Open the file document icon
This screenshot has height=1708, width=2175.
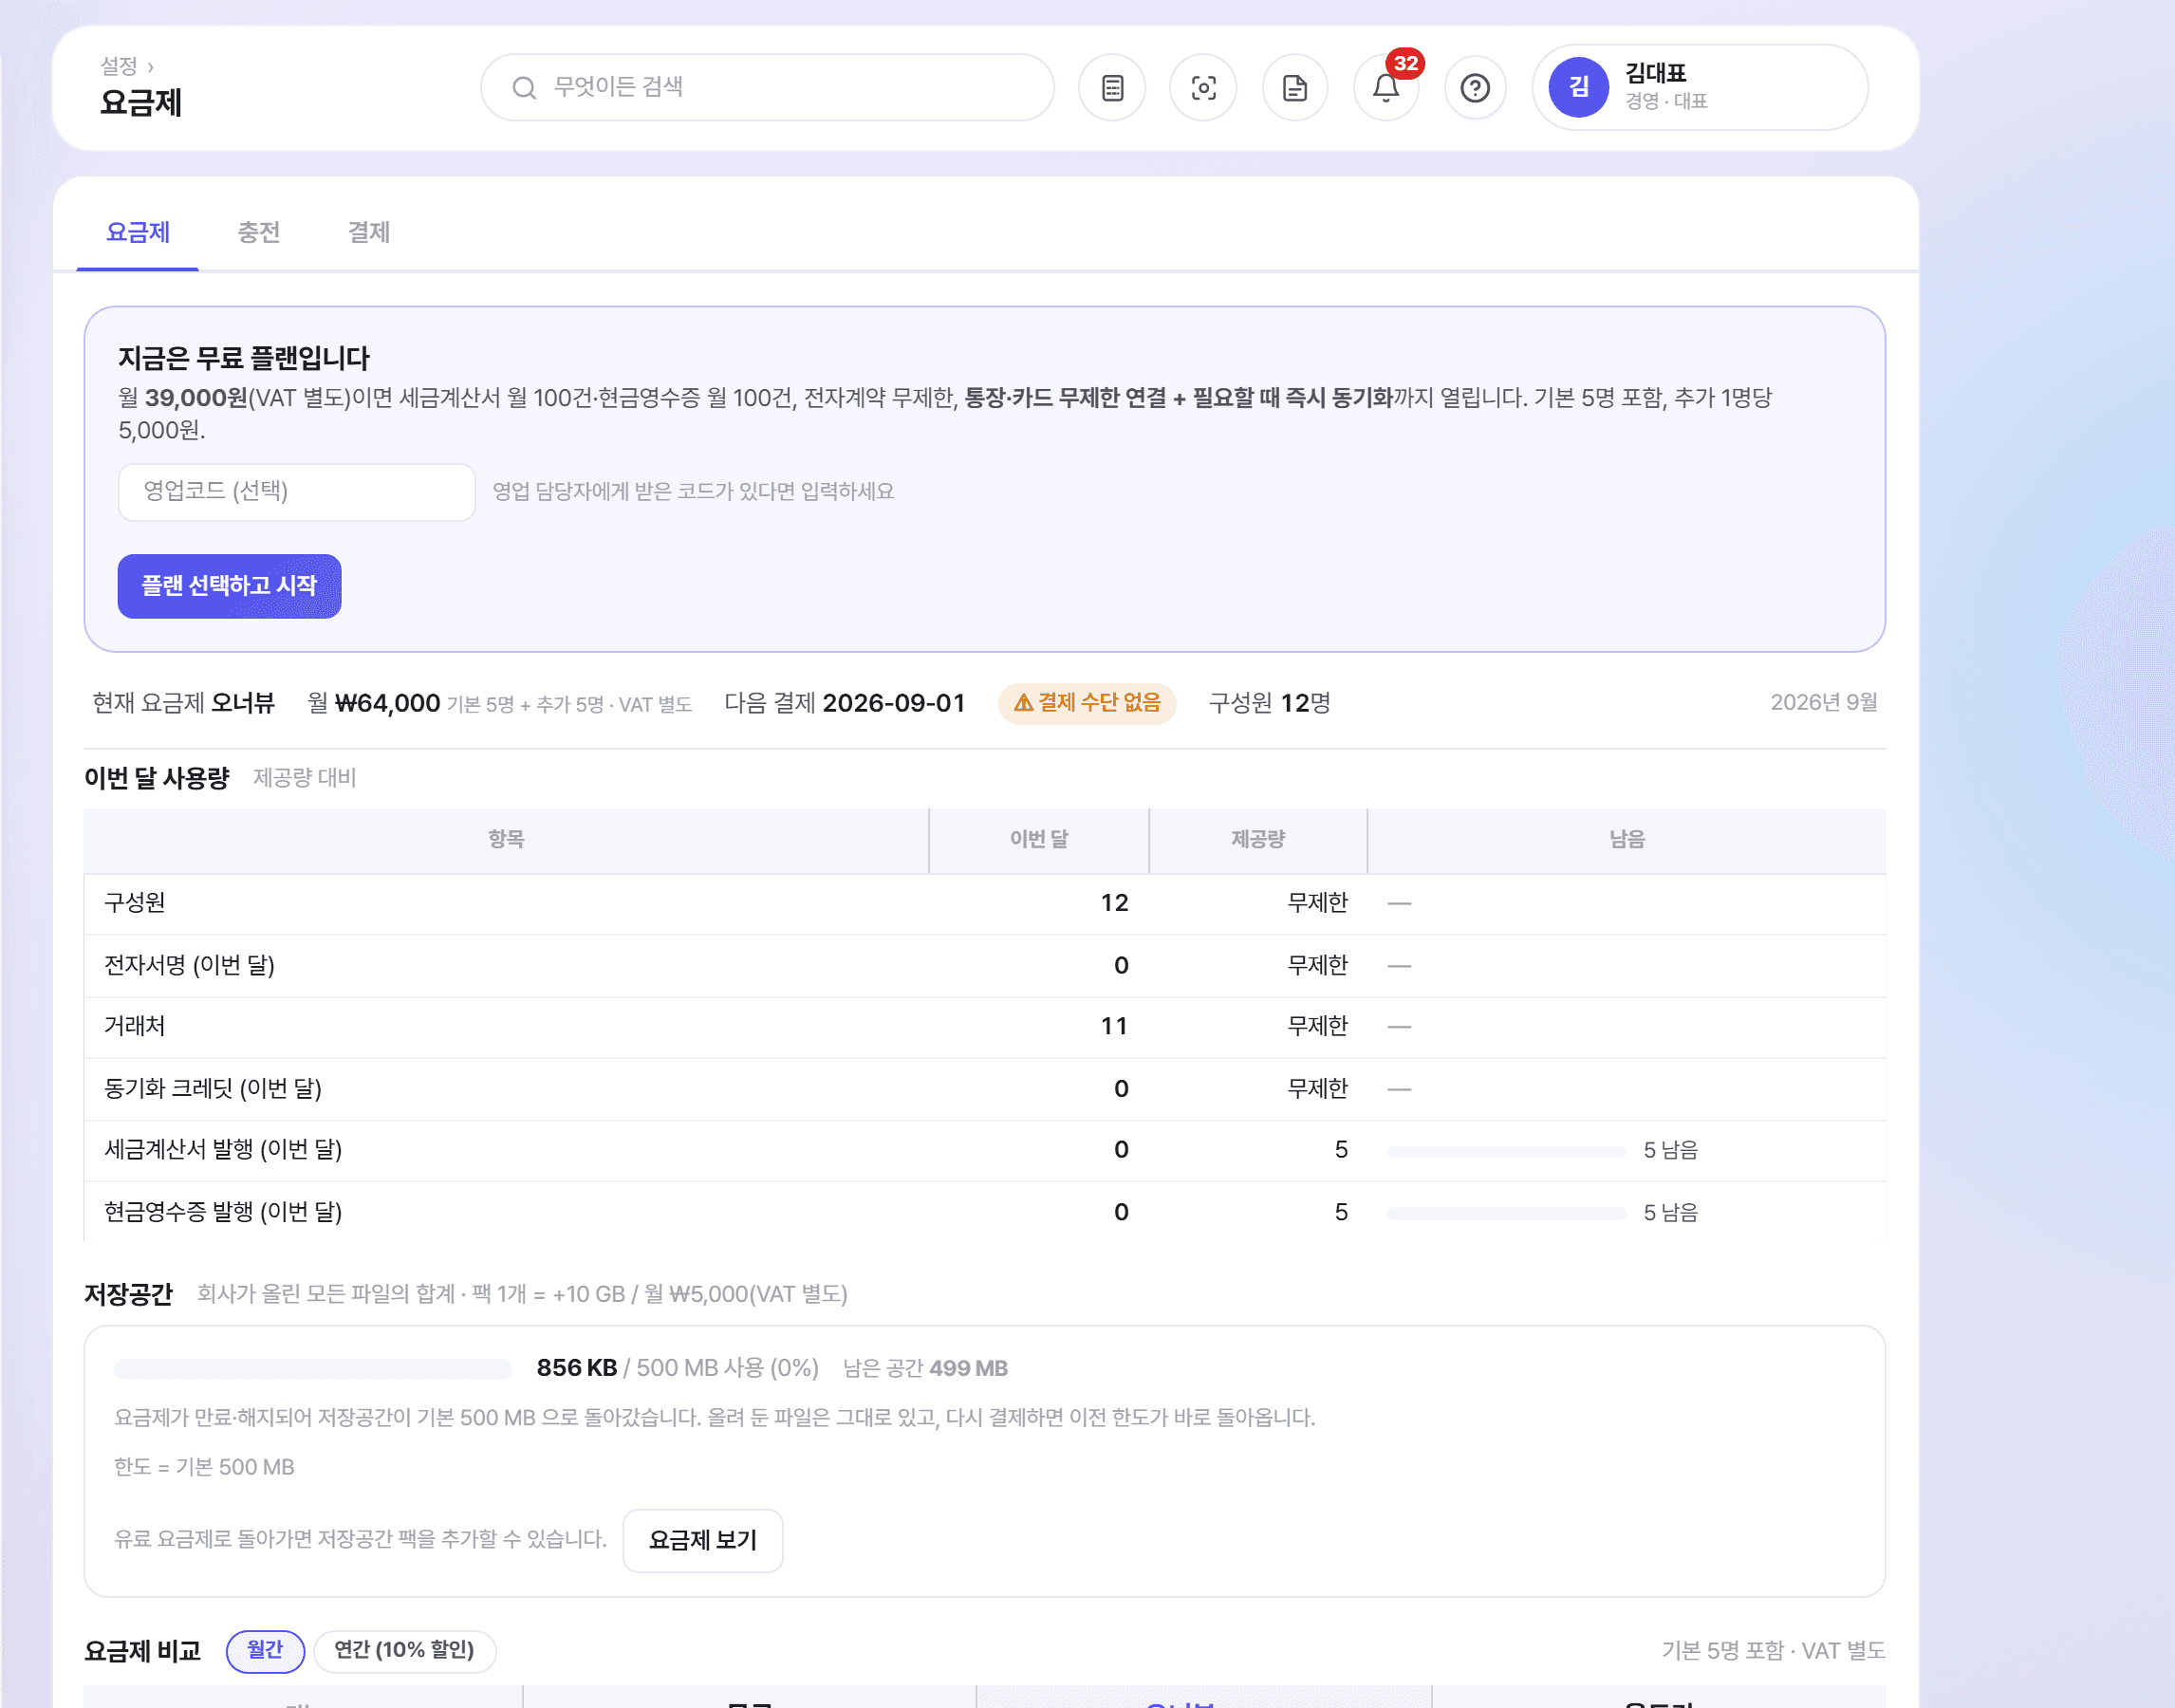[1294, 88]
